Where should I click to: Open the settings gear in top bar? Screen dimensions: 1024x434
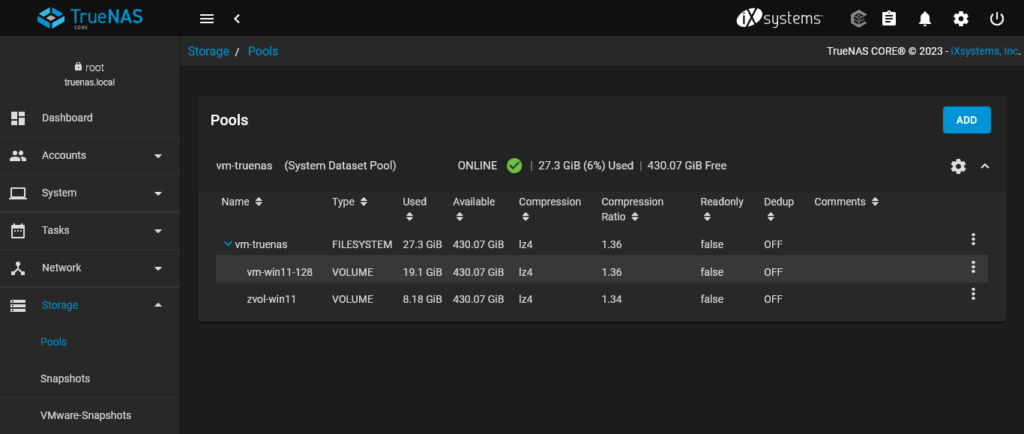(x=960, y=18)
